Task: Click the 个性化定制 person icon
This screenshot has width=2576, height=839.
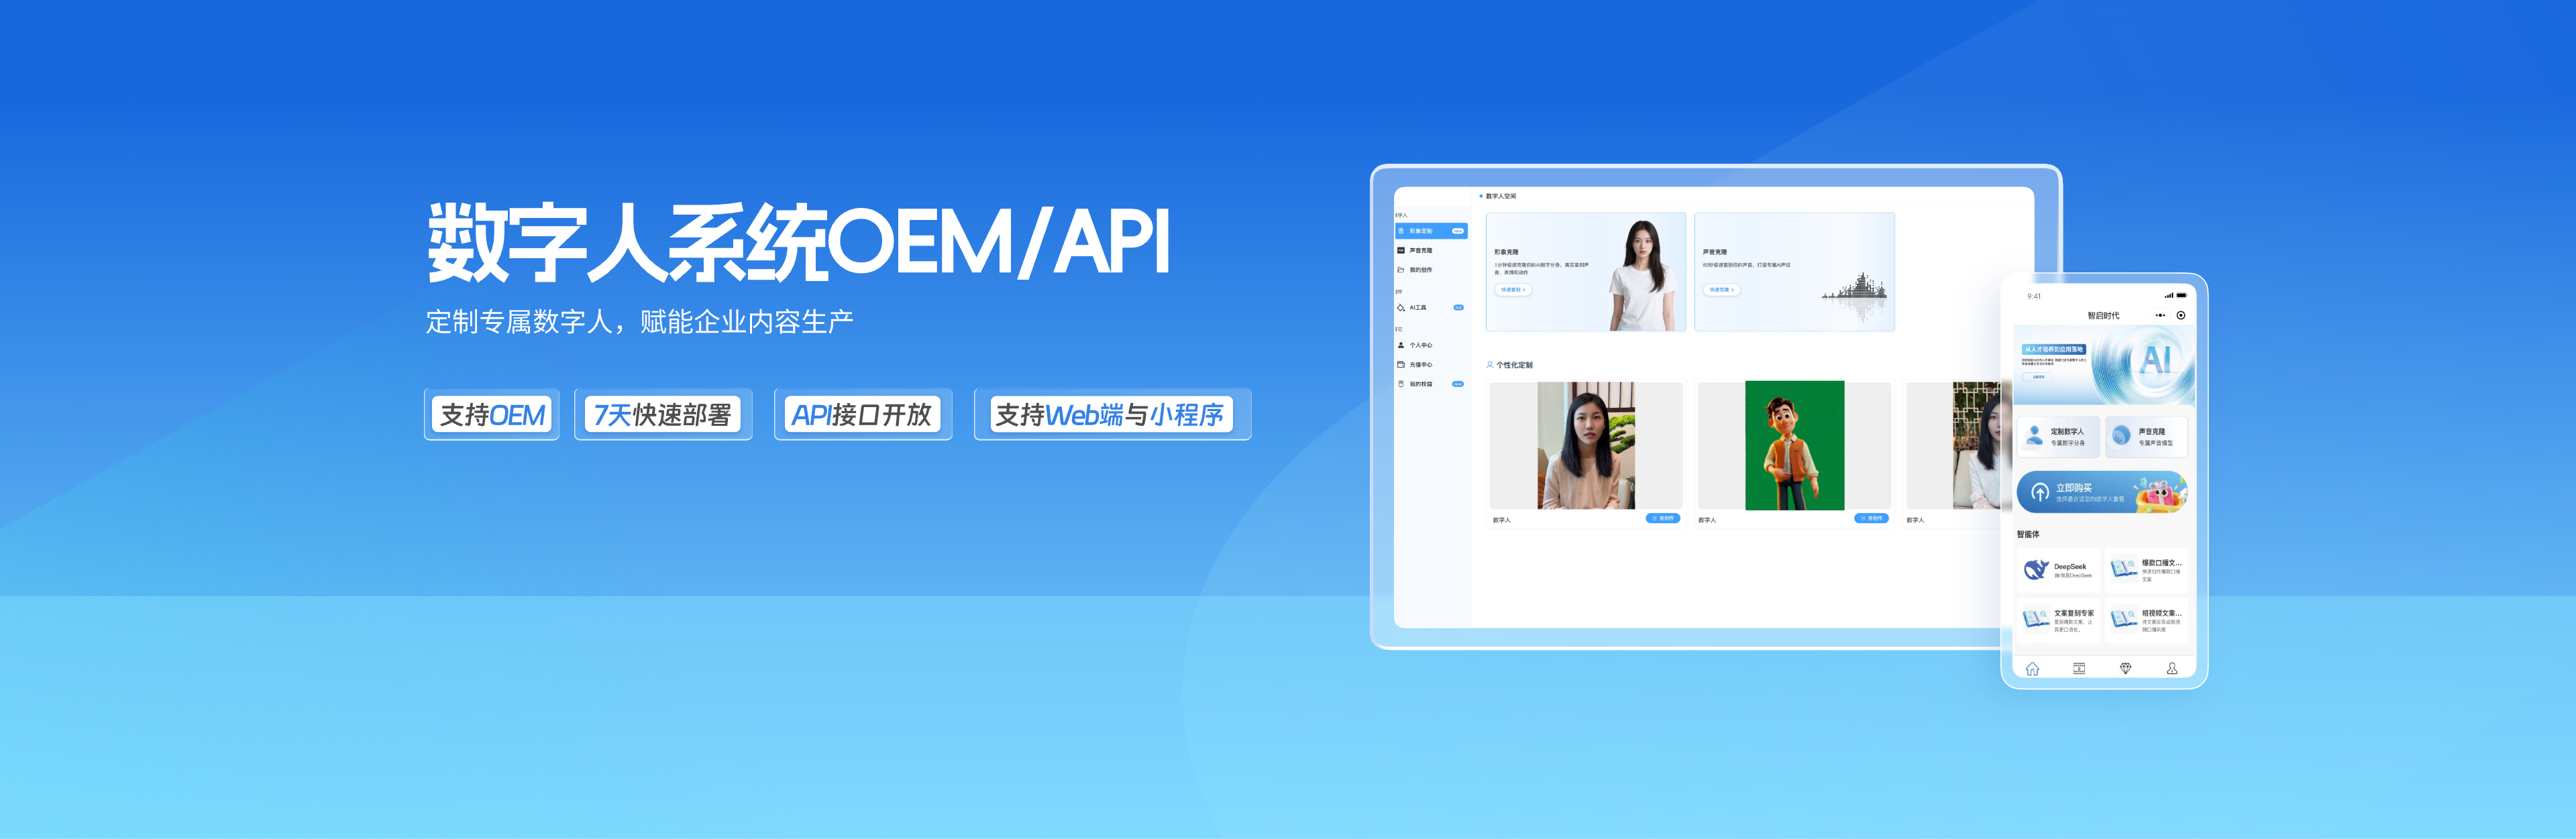Action: click(1490, 365)
